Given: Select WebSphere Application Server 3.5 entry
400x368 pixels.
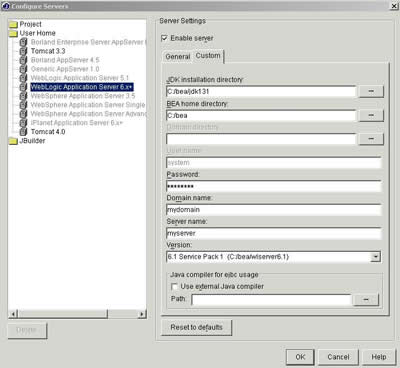Looking at the screenshot, I should 83,96.
